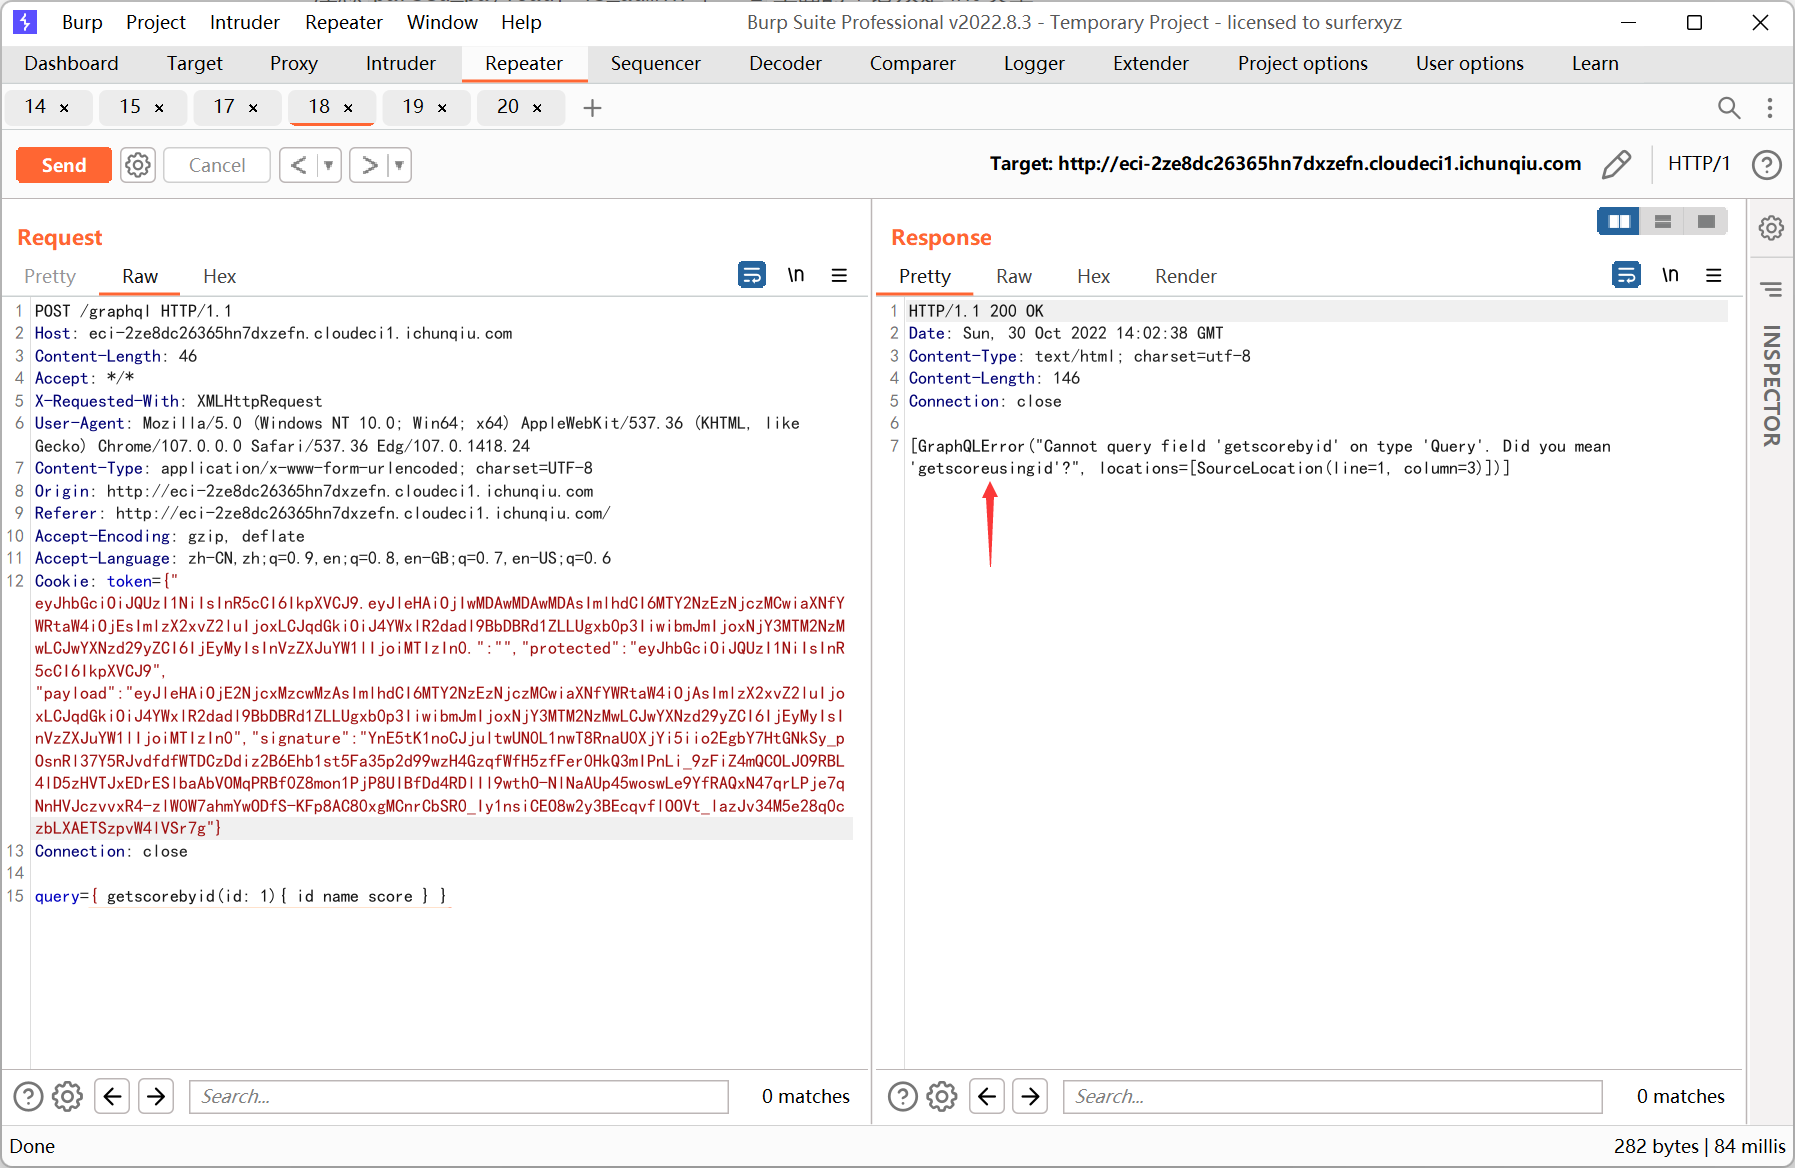The width and height of the screenshot is (1795, 1168).
Task: Open the Learn tab
Action: 1595,63
